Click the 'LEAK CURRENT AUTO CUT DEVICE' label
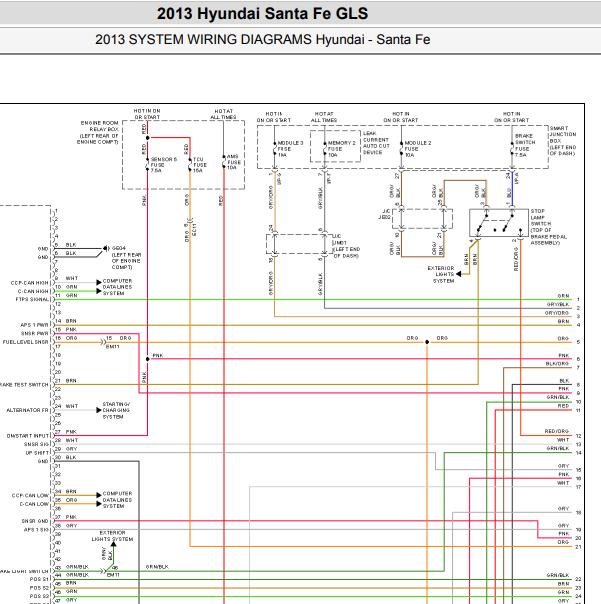Viewport: 601px width, 604px height. pos(376,143)
